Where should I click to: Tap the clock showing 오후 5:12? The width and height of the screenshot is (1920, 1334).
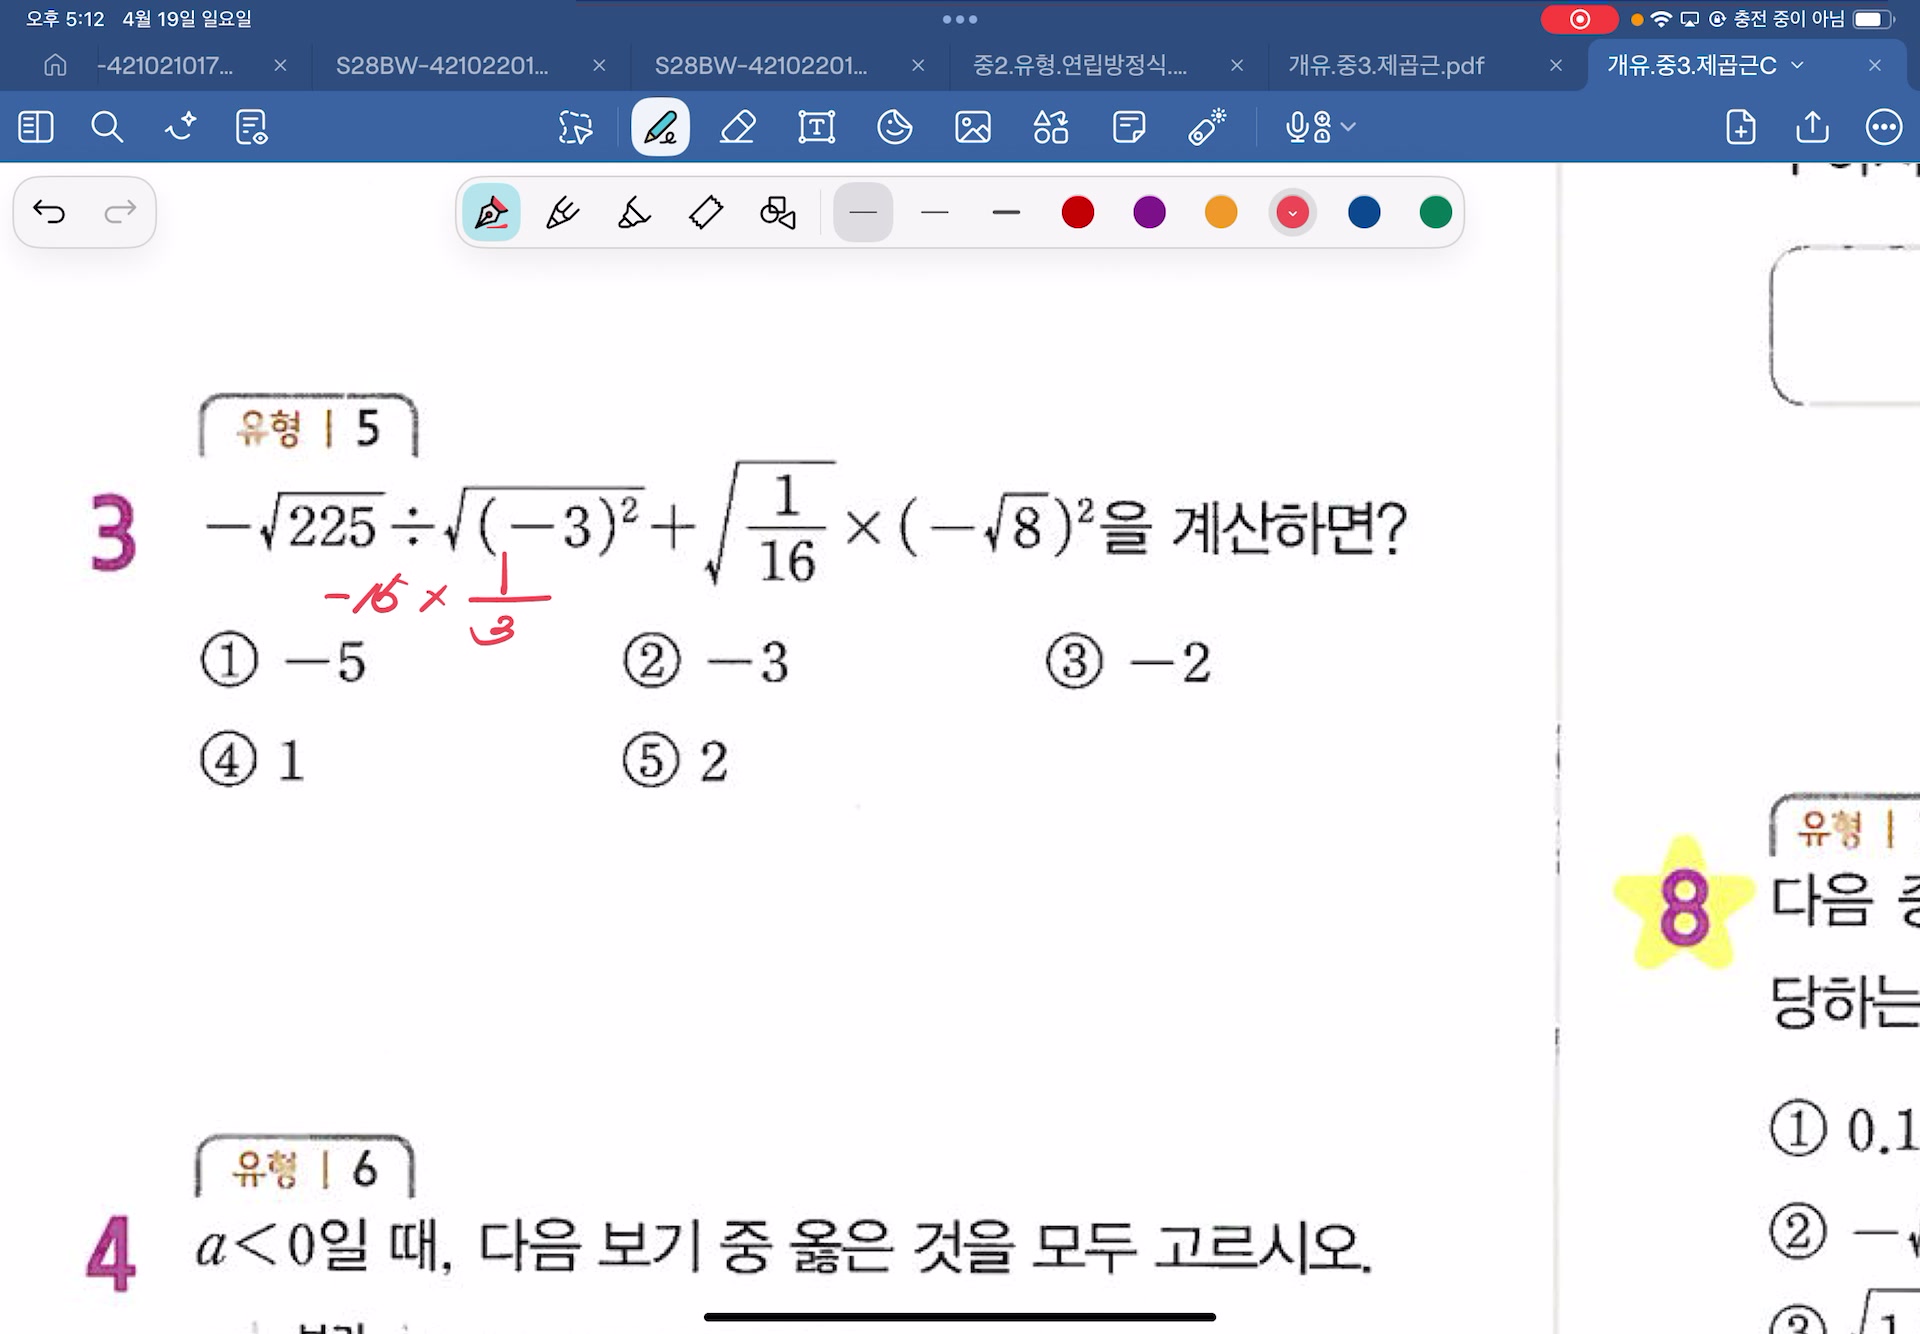pyautogui.click(x=65, y=19)
